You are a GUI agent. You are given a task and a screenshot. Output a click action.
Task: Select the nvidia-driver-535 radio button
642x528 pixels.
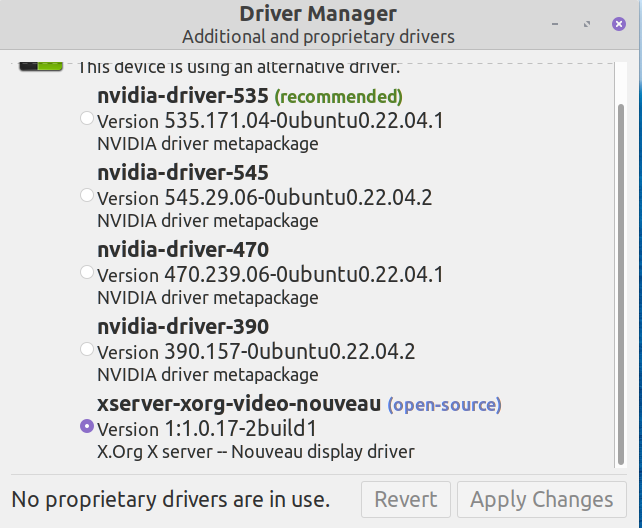click(x=87, y=119)
